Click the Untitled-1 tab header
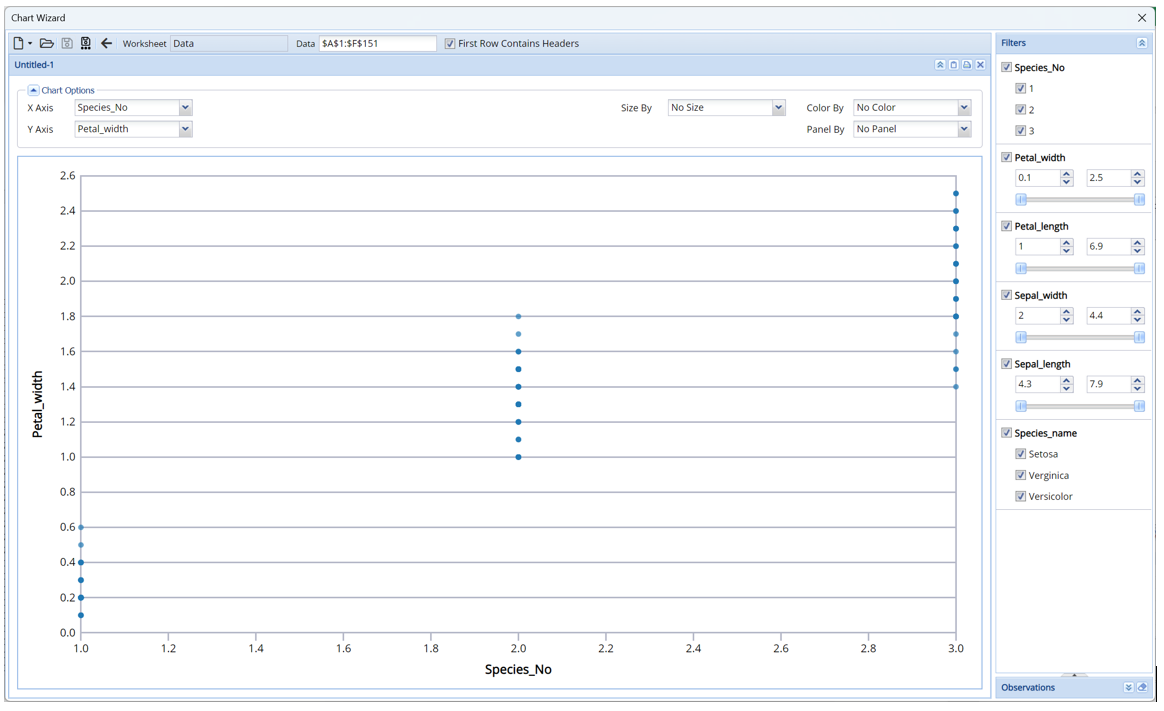 pos(34,64)
